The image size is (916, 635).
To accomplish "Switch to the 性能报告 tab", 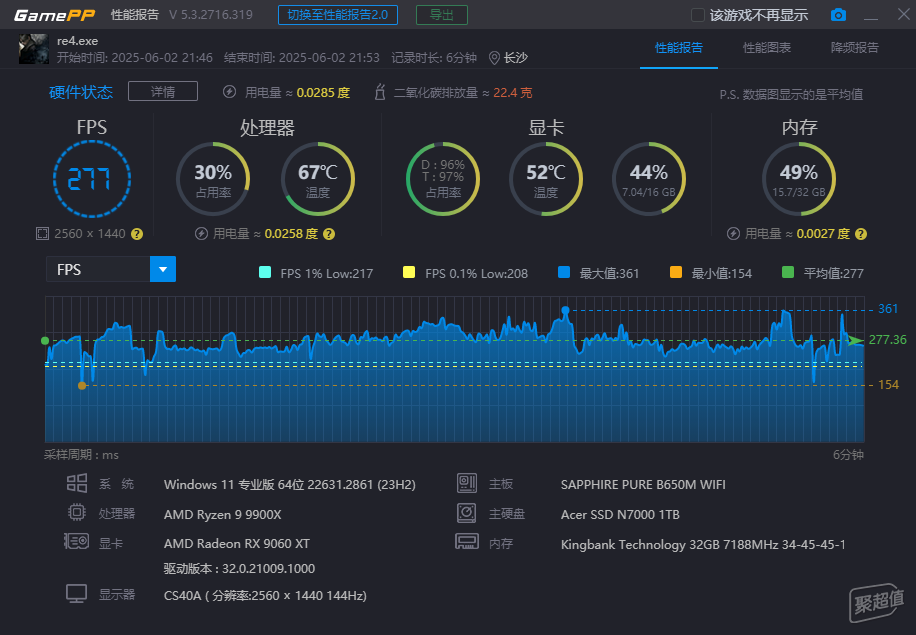I will pyautogui.click(x=679, y=48).
